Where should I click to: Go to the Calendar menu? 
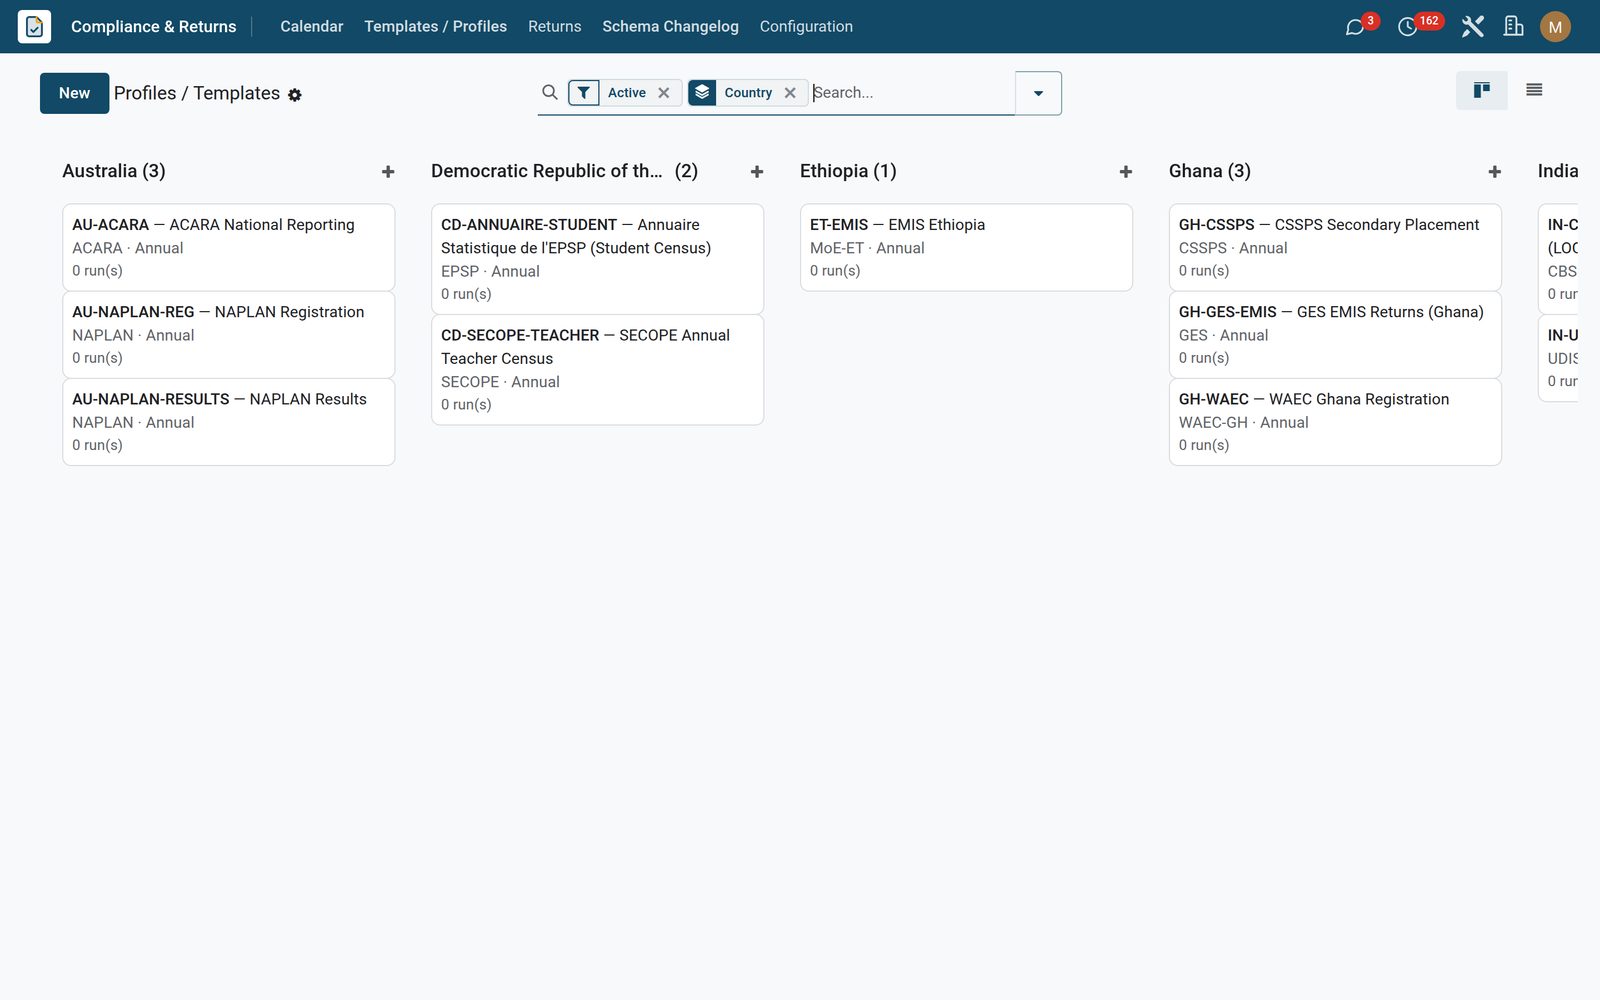[x=311, y=27]
